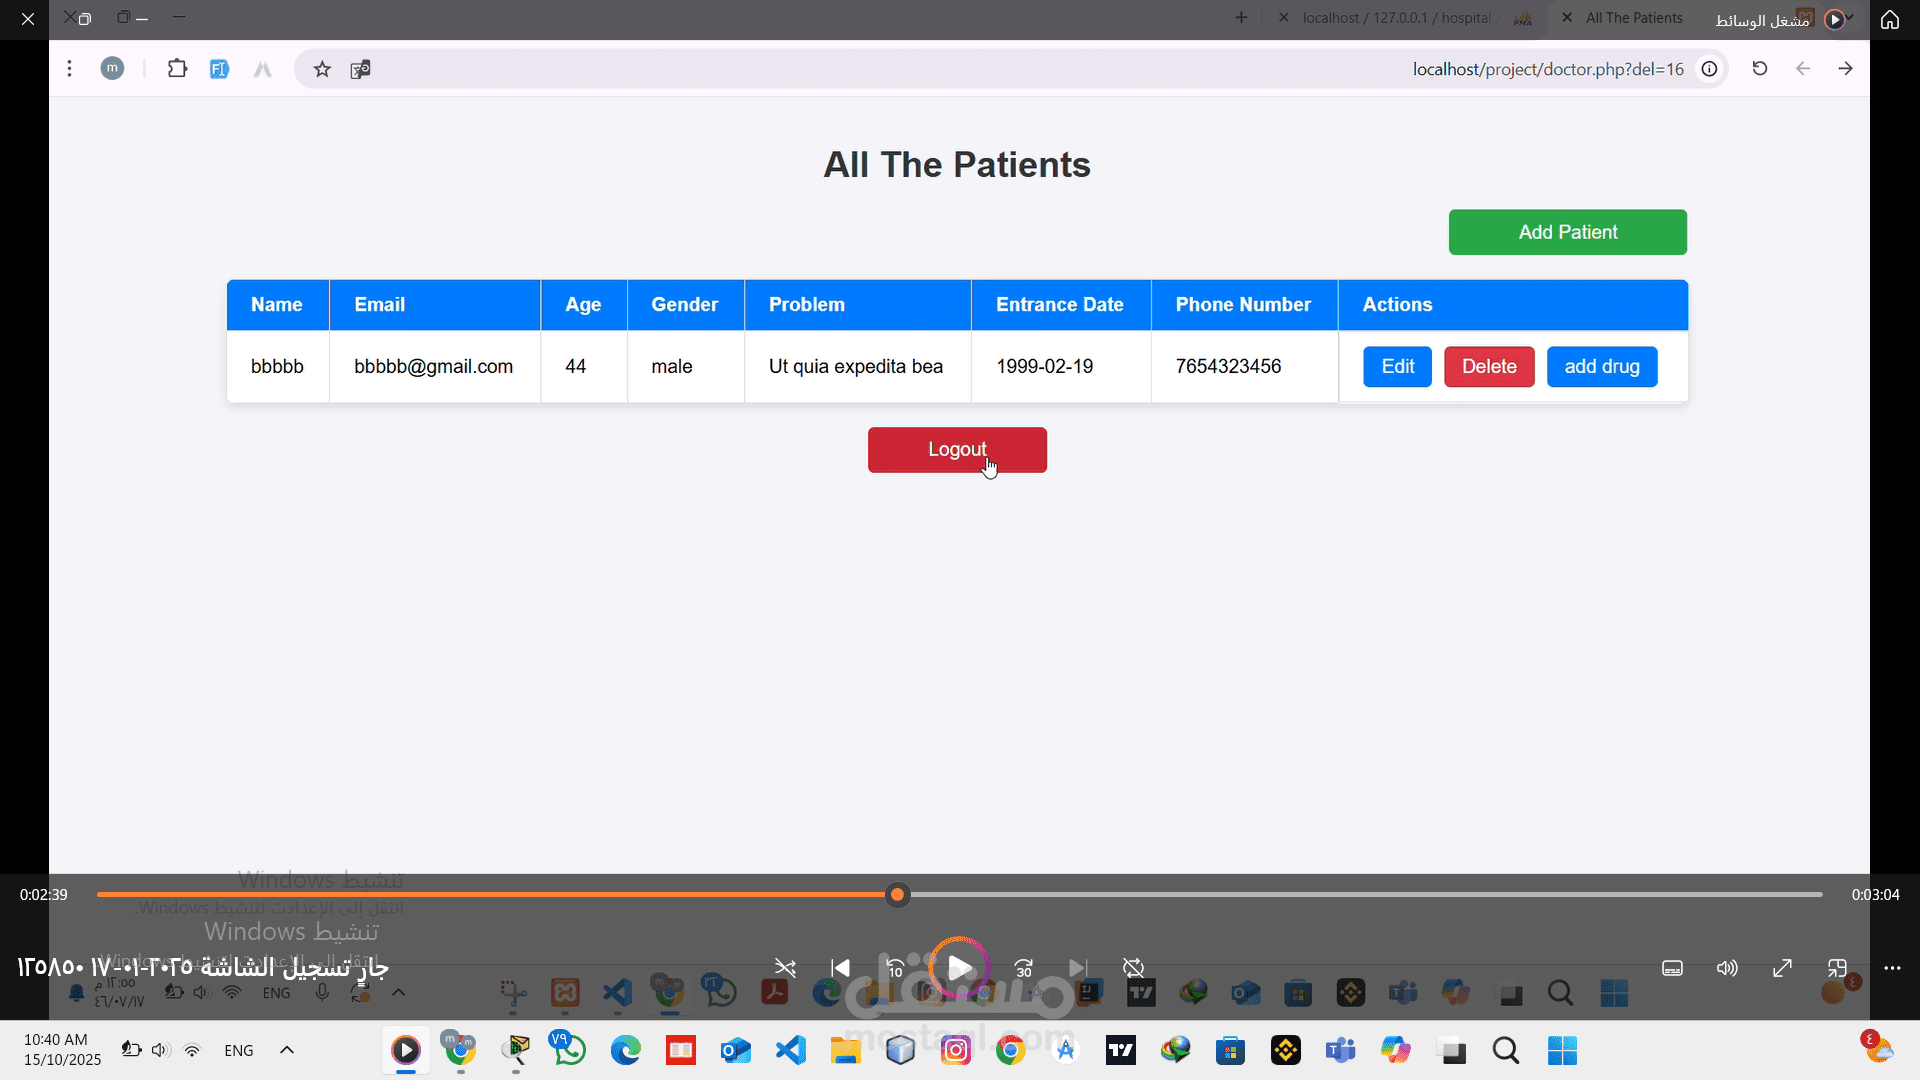Open Media Player from the taskbar

click(405, 1050)
